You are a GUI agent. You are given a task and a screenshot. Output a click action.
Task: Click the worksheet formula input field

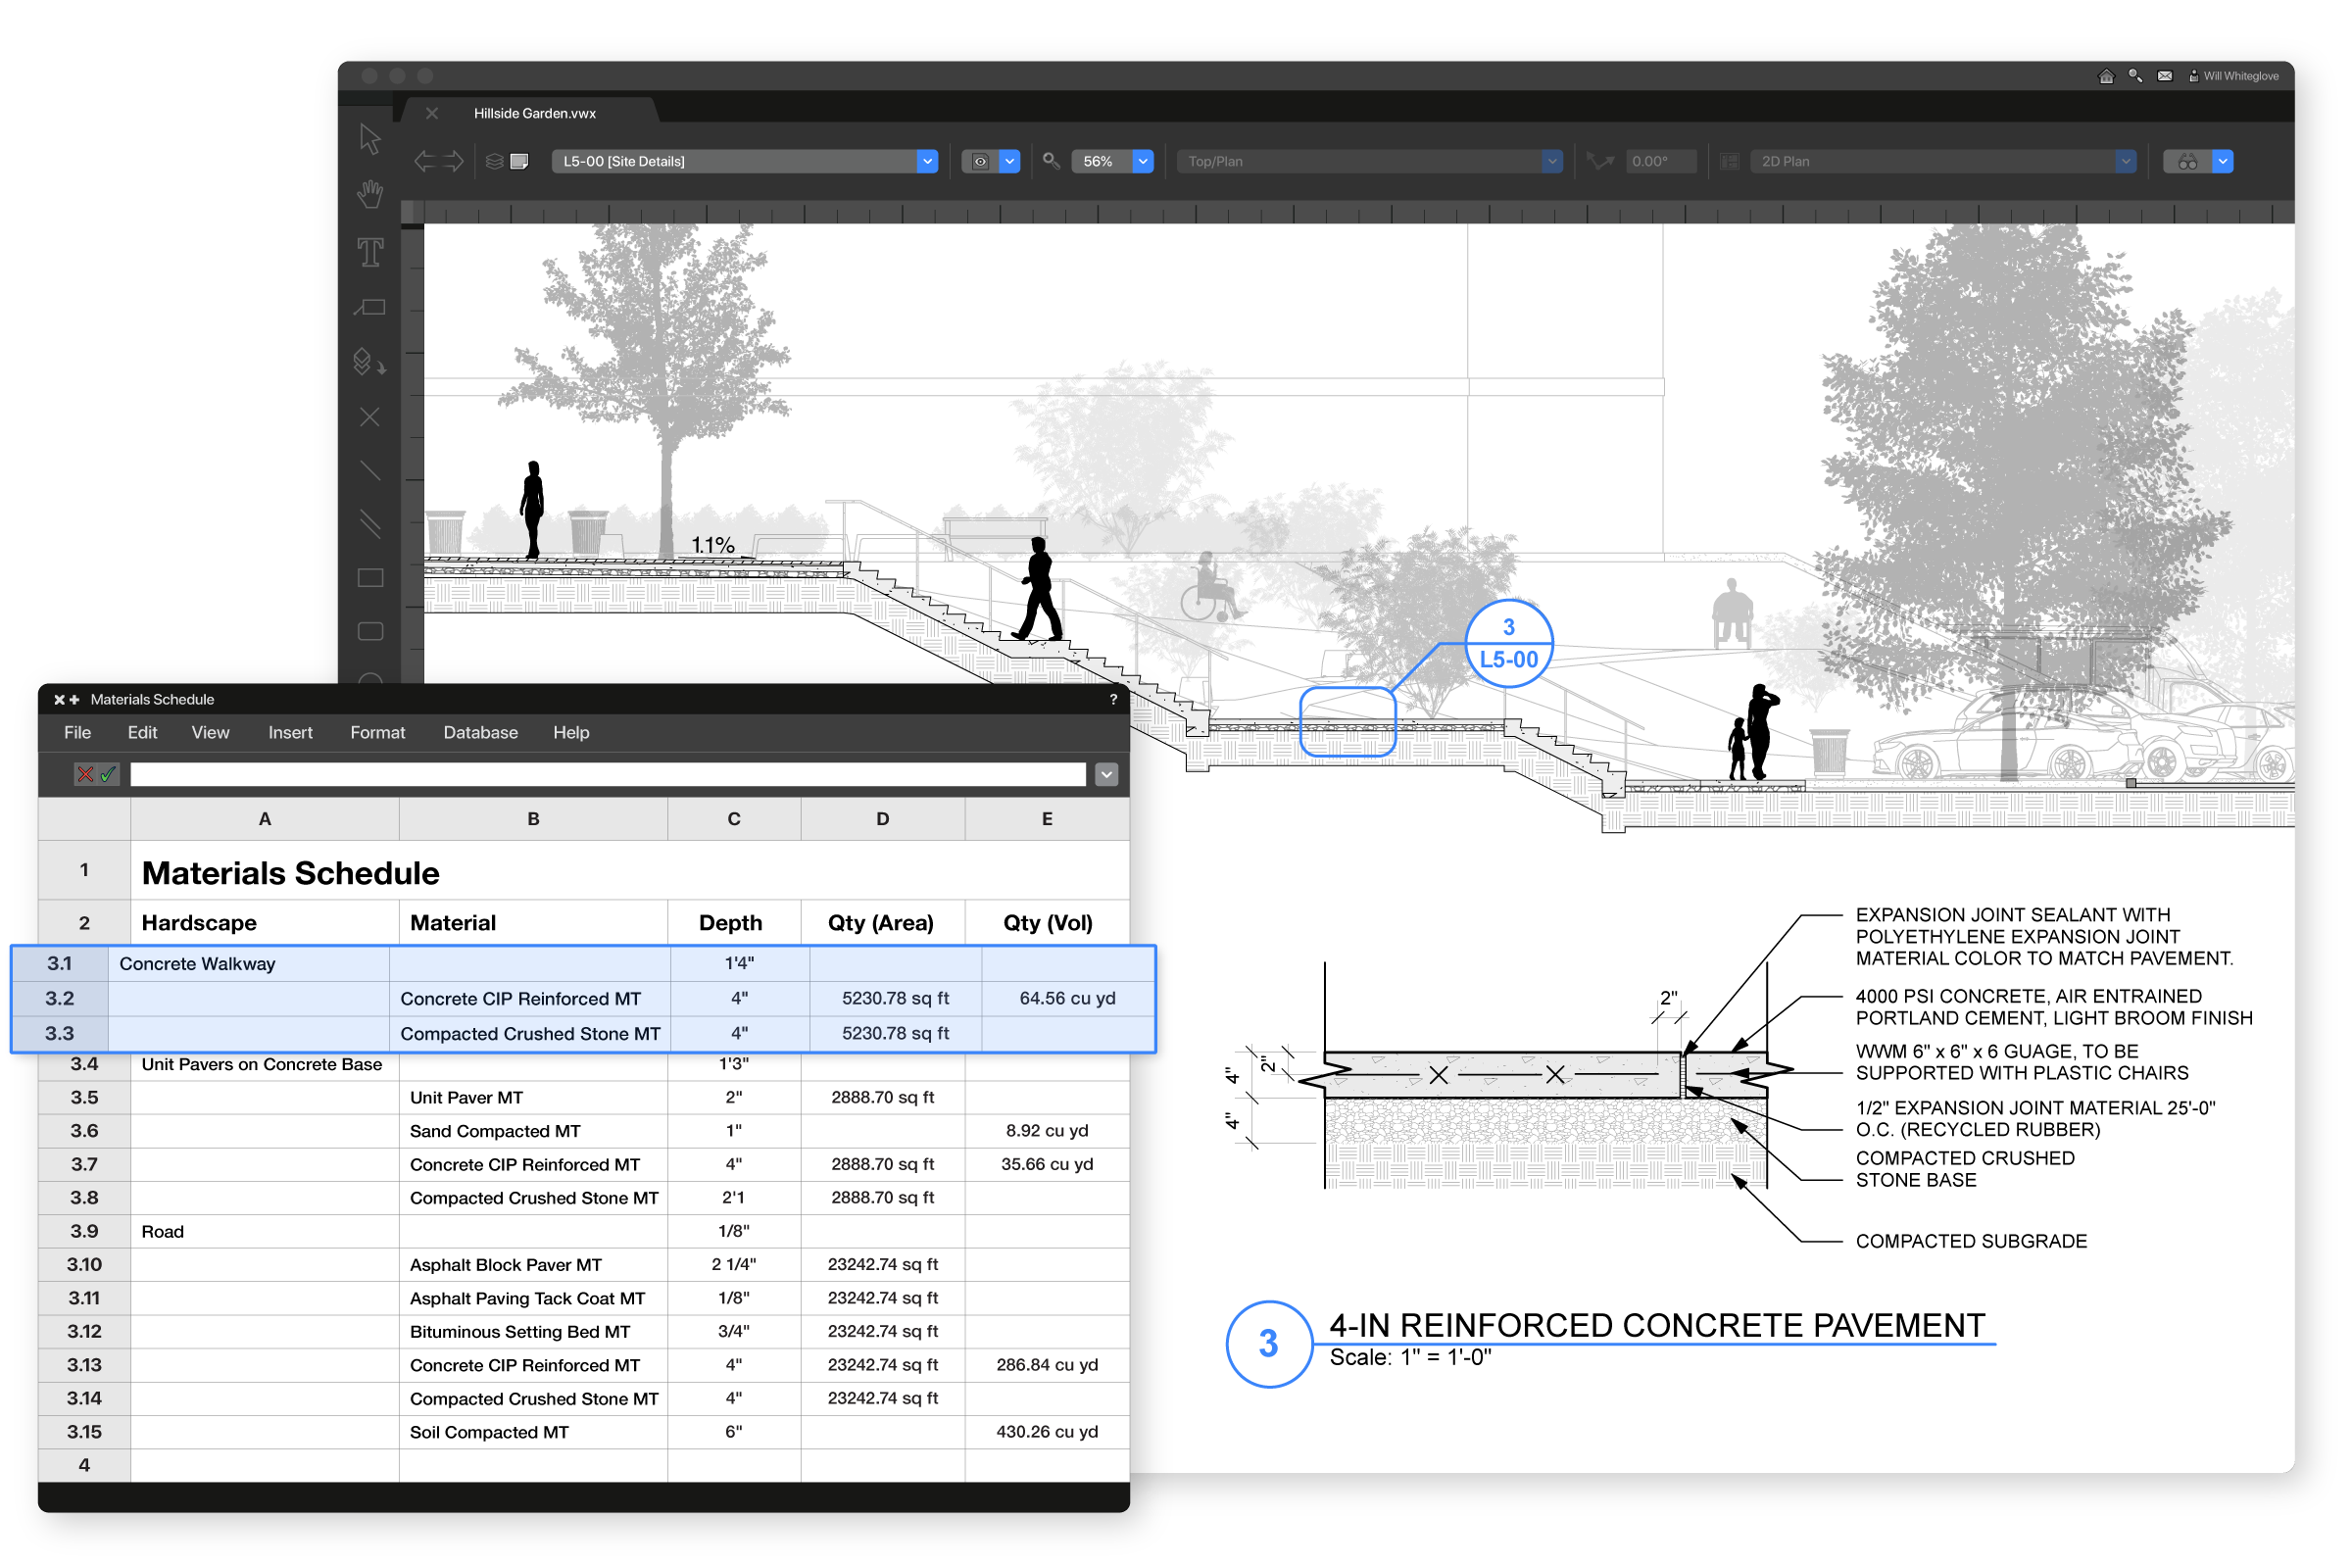607,774
